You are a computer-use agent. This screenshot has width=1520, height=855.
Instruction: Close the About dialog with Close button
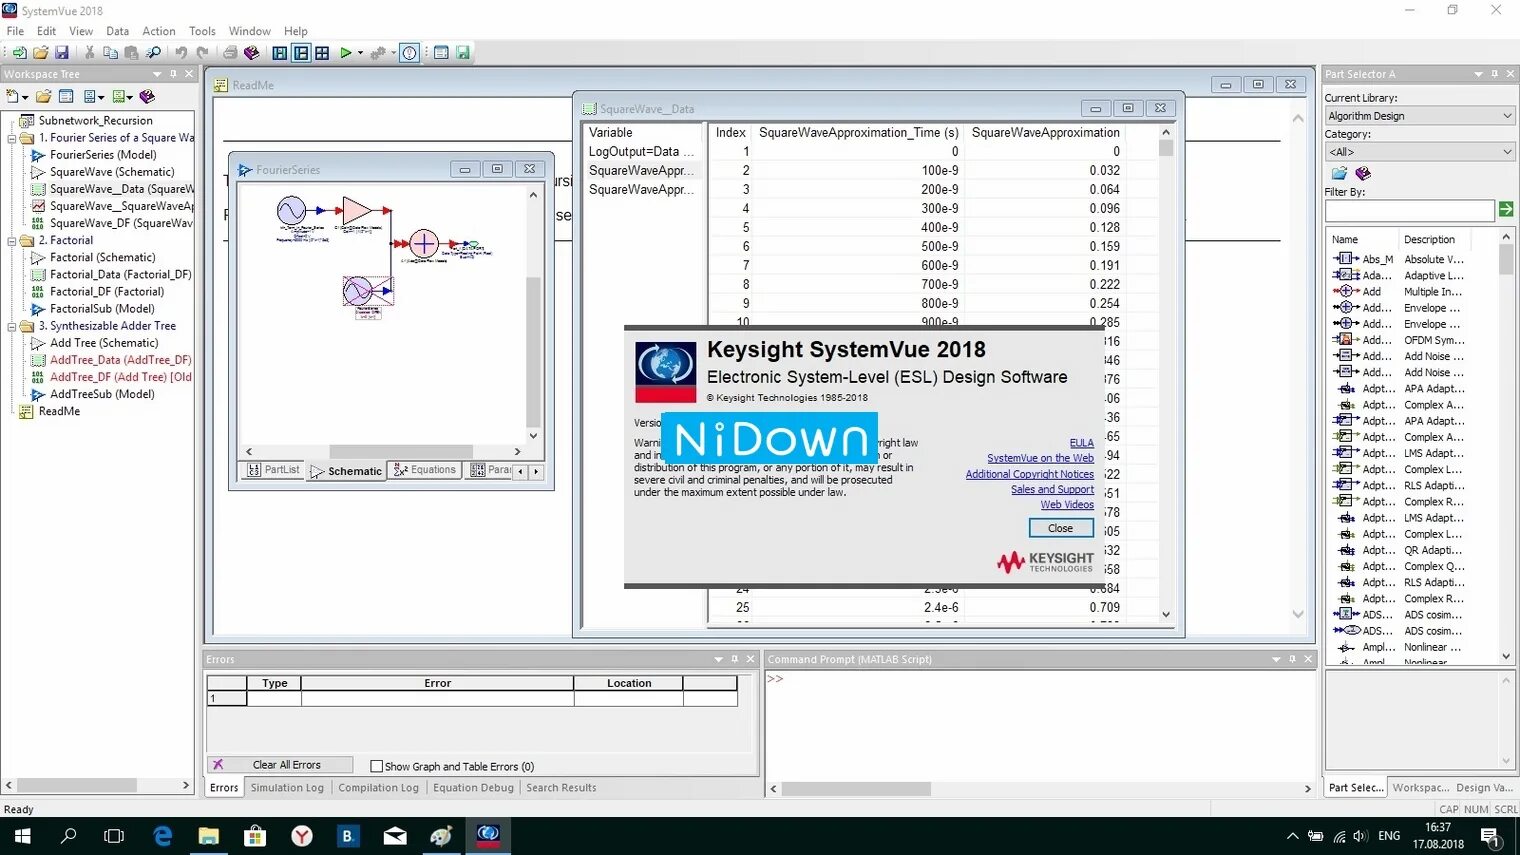1061,528
